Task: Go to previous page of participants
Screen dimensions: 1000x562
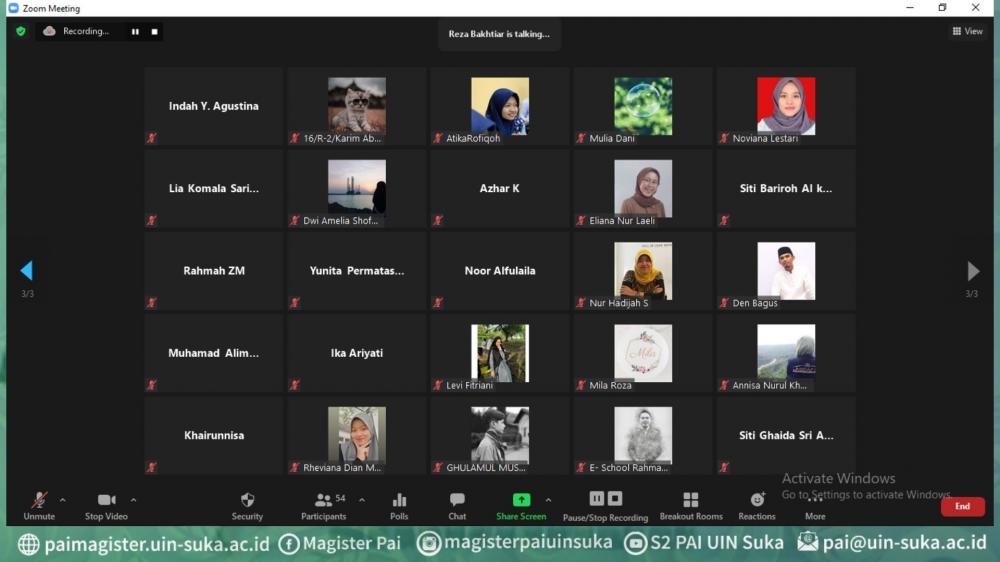Action: 26,271
